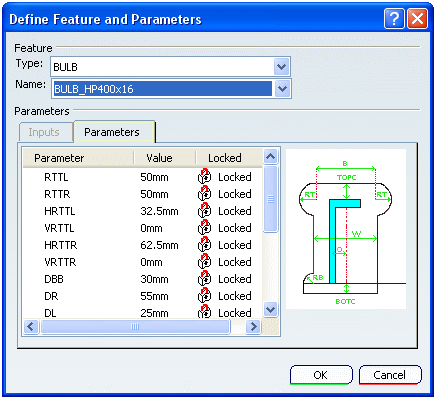The image size is (436, 399).
Task: Click the 32.5mm value of HRTTL
Action: (x=159, y=211)
